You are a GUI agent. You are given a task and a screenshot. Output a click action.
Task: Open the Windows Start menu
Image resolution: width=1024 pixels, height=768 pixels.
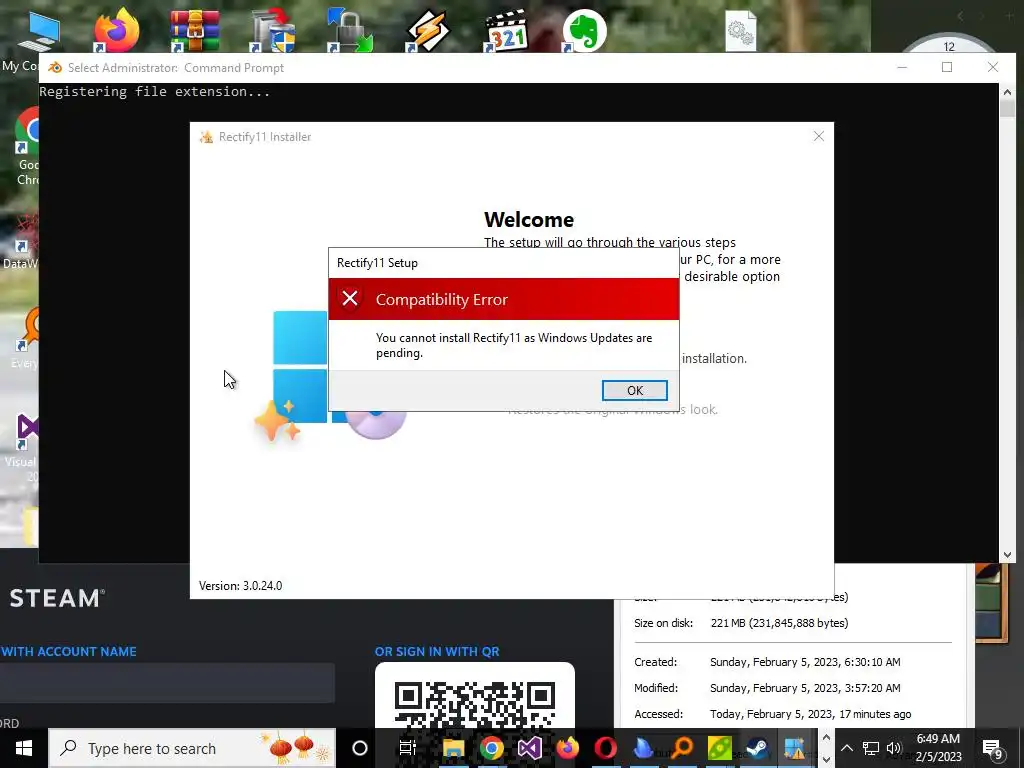click(24, 748)
